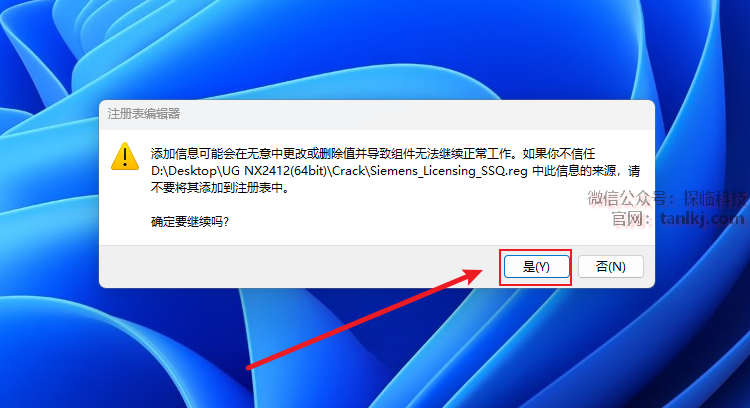Click the 中此信息的来源 phrase
Image resolution: width=750 pixels, height=408 pixels.
click(x=576, y=171)
